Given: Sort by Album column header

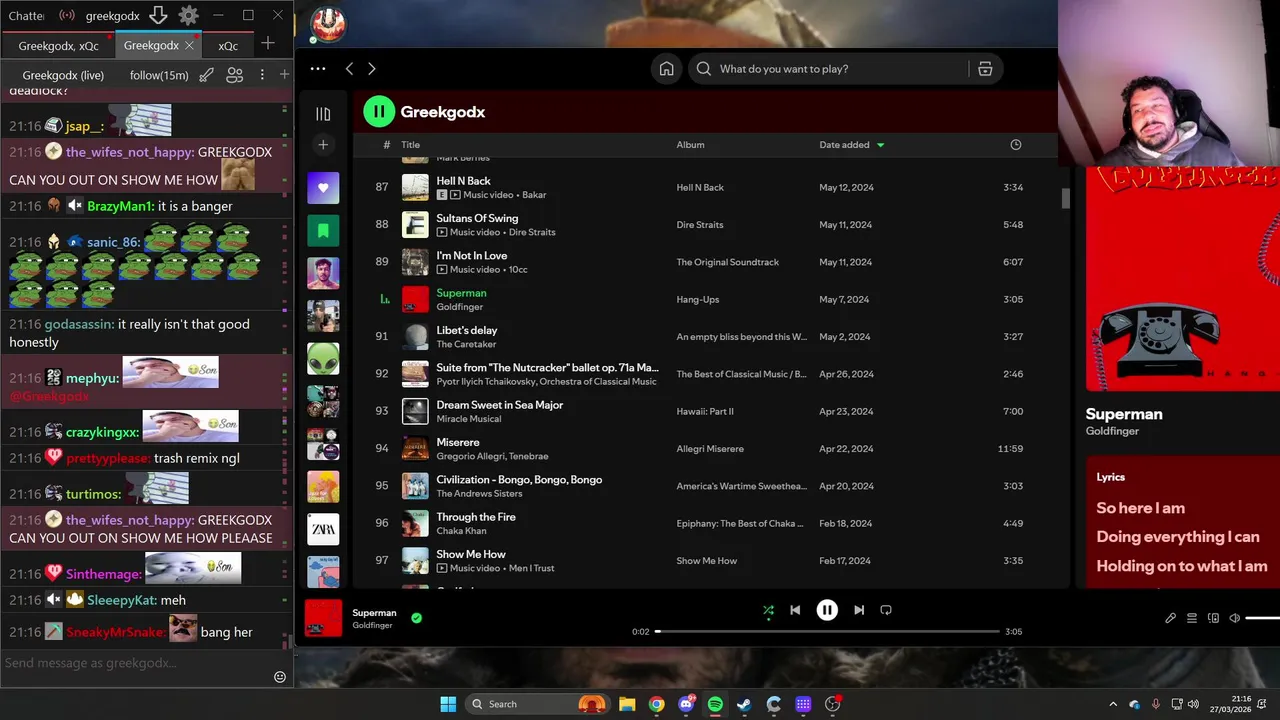Looking at the screenshot, I should pos(690,145).
